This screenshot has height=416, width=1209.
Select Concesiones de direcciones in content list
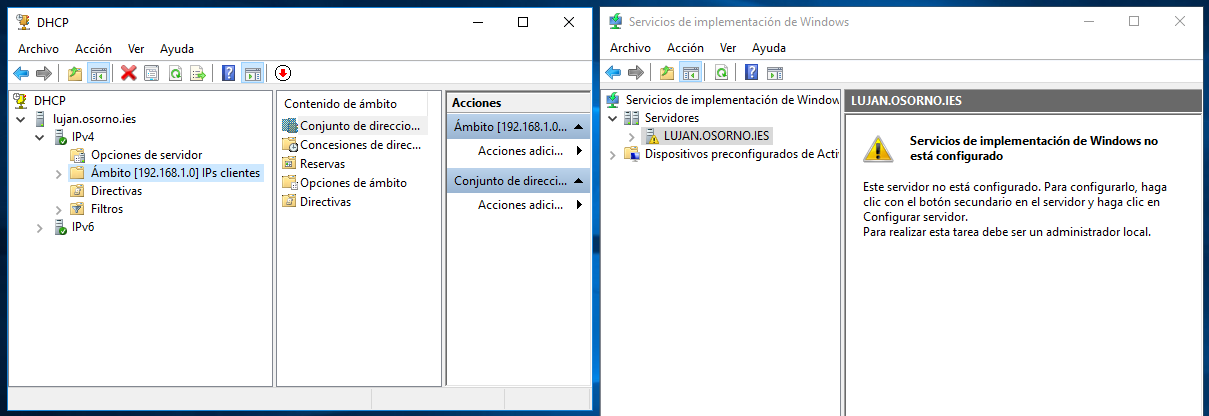pyautogui.click(x=361, y=145)
